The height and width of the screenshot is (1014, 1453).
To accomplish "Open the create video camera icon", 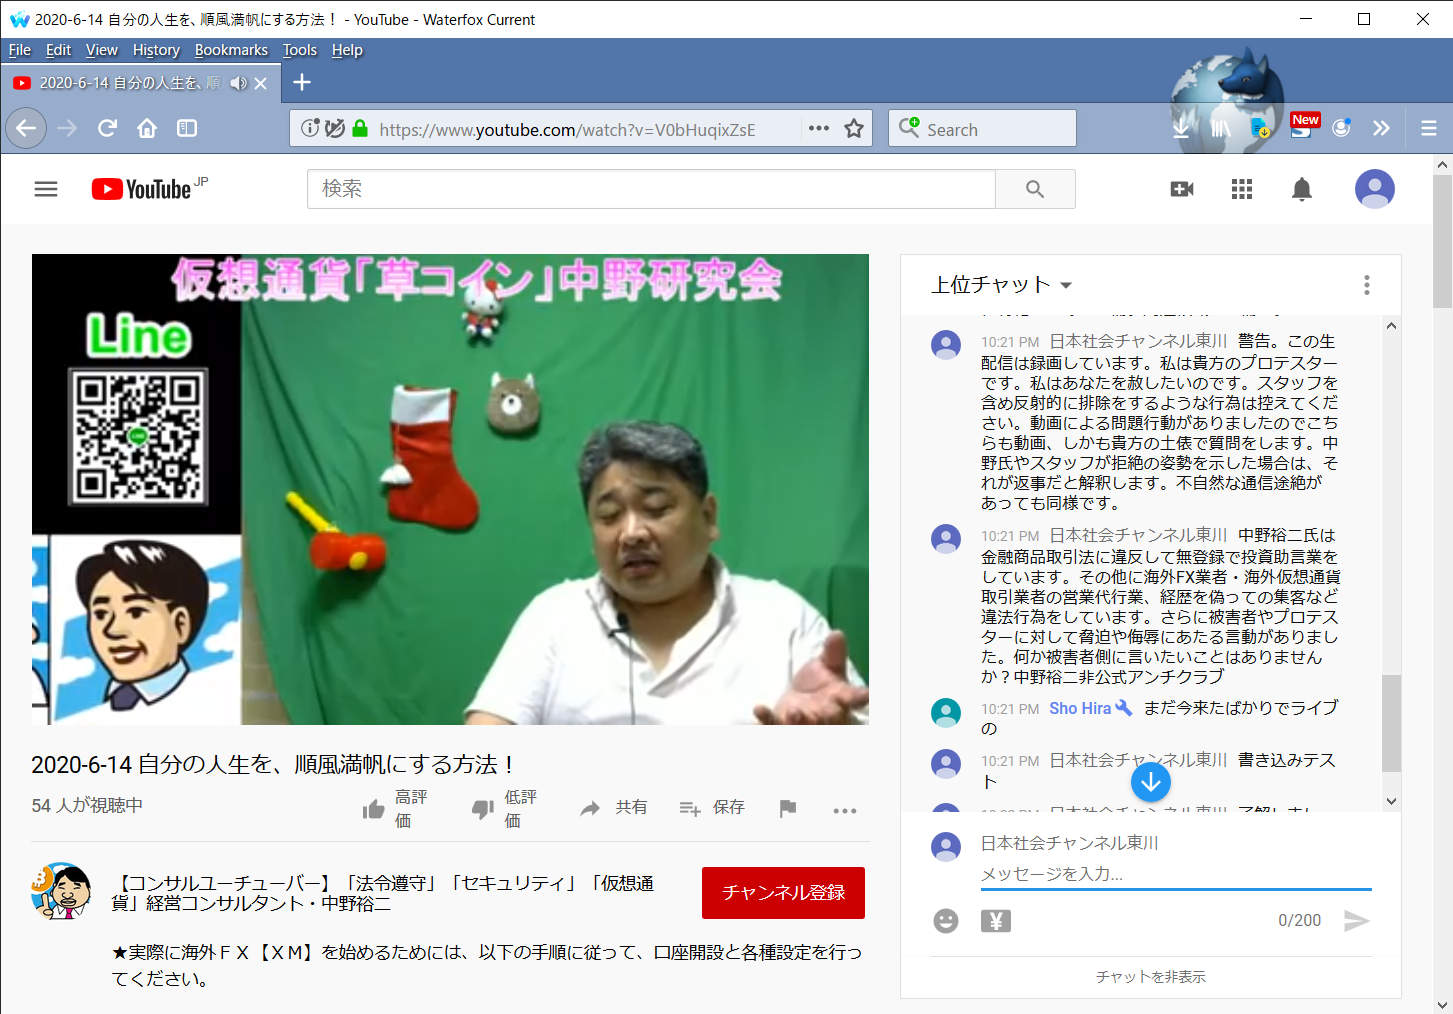I will [1182, 189].
